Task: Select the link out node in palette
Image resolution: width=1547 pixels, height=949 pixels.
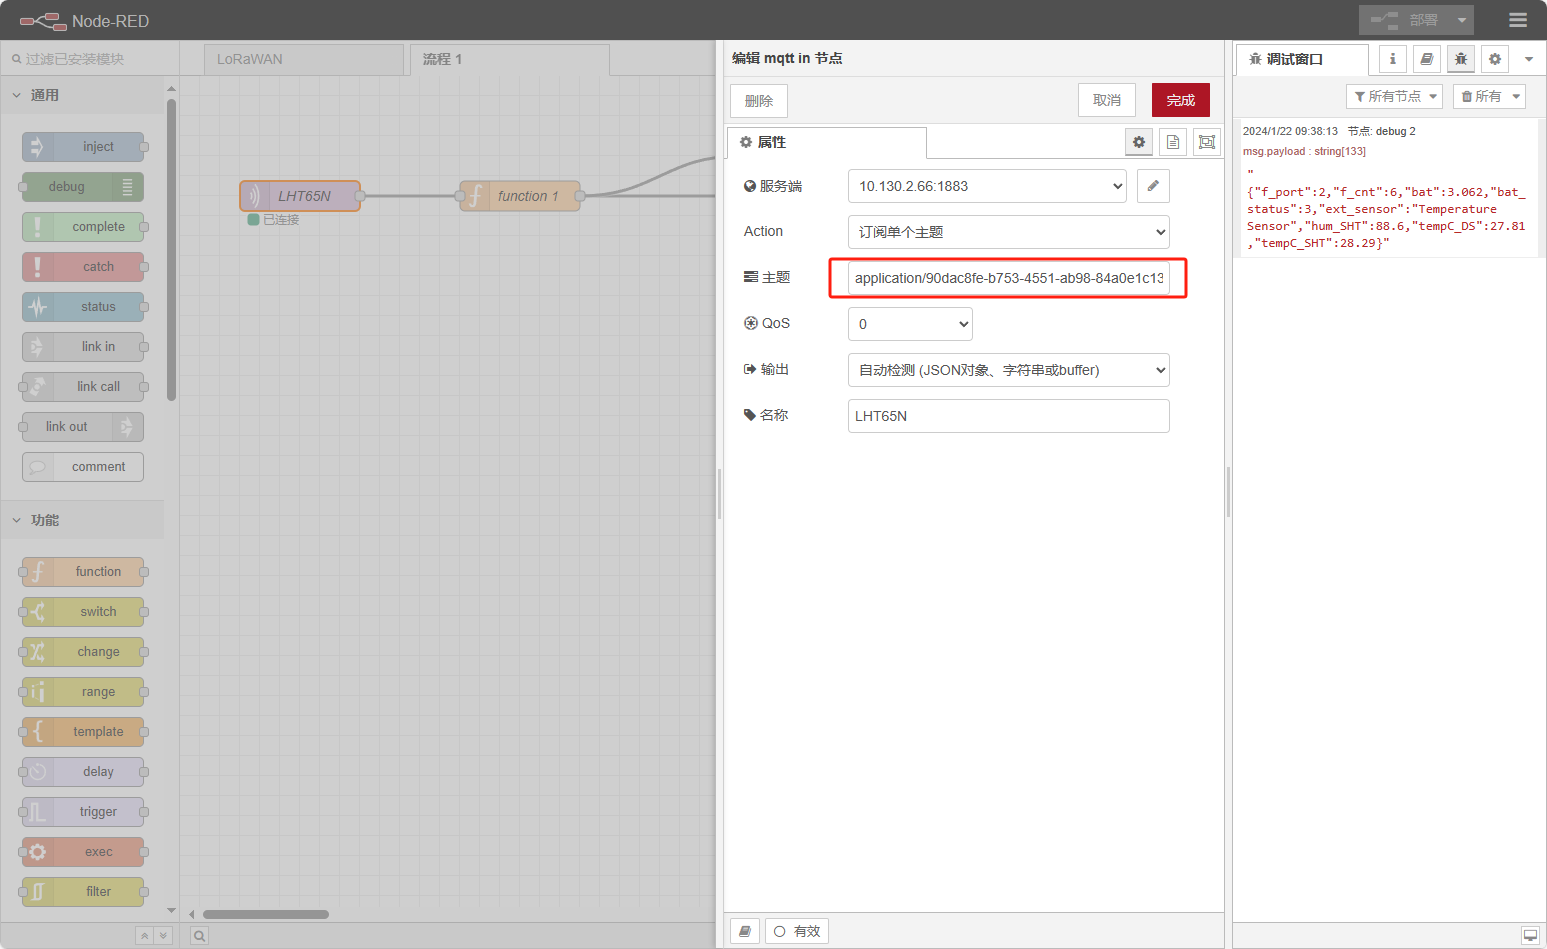Action: [83, 427]
